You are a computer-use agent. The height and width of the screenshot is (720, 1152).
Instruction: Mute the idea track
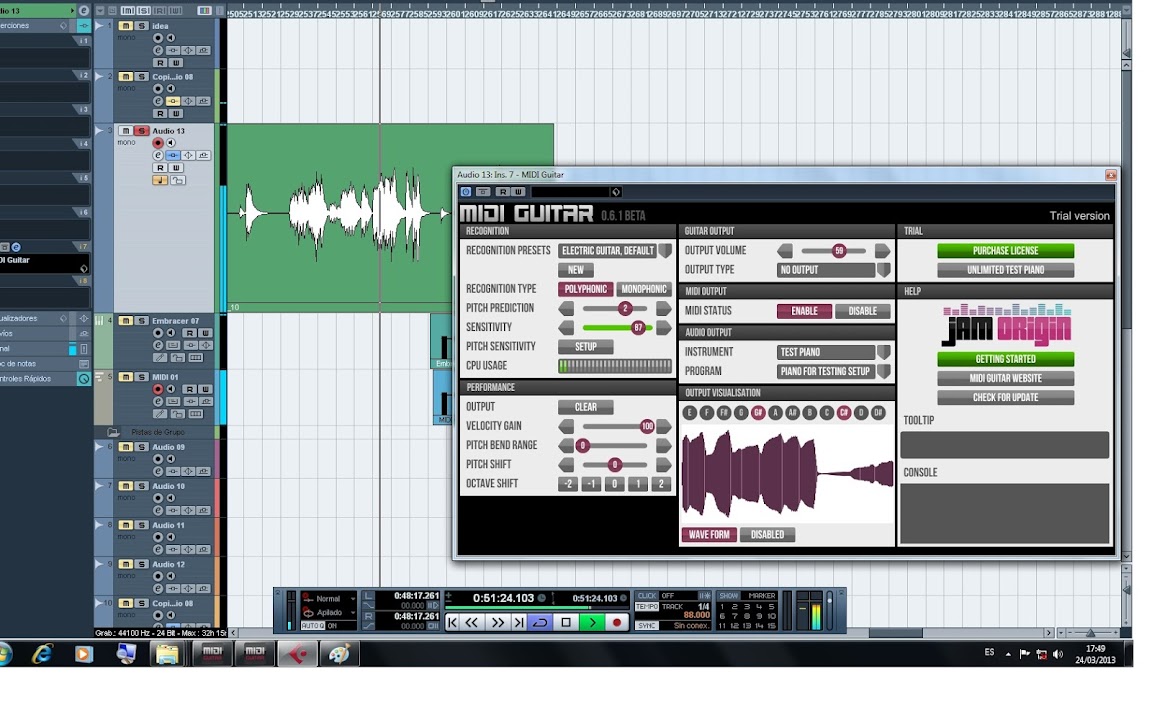[125, 26]
